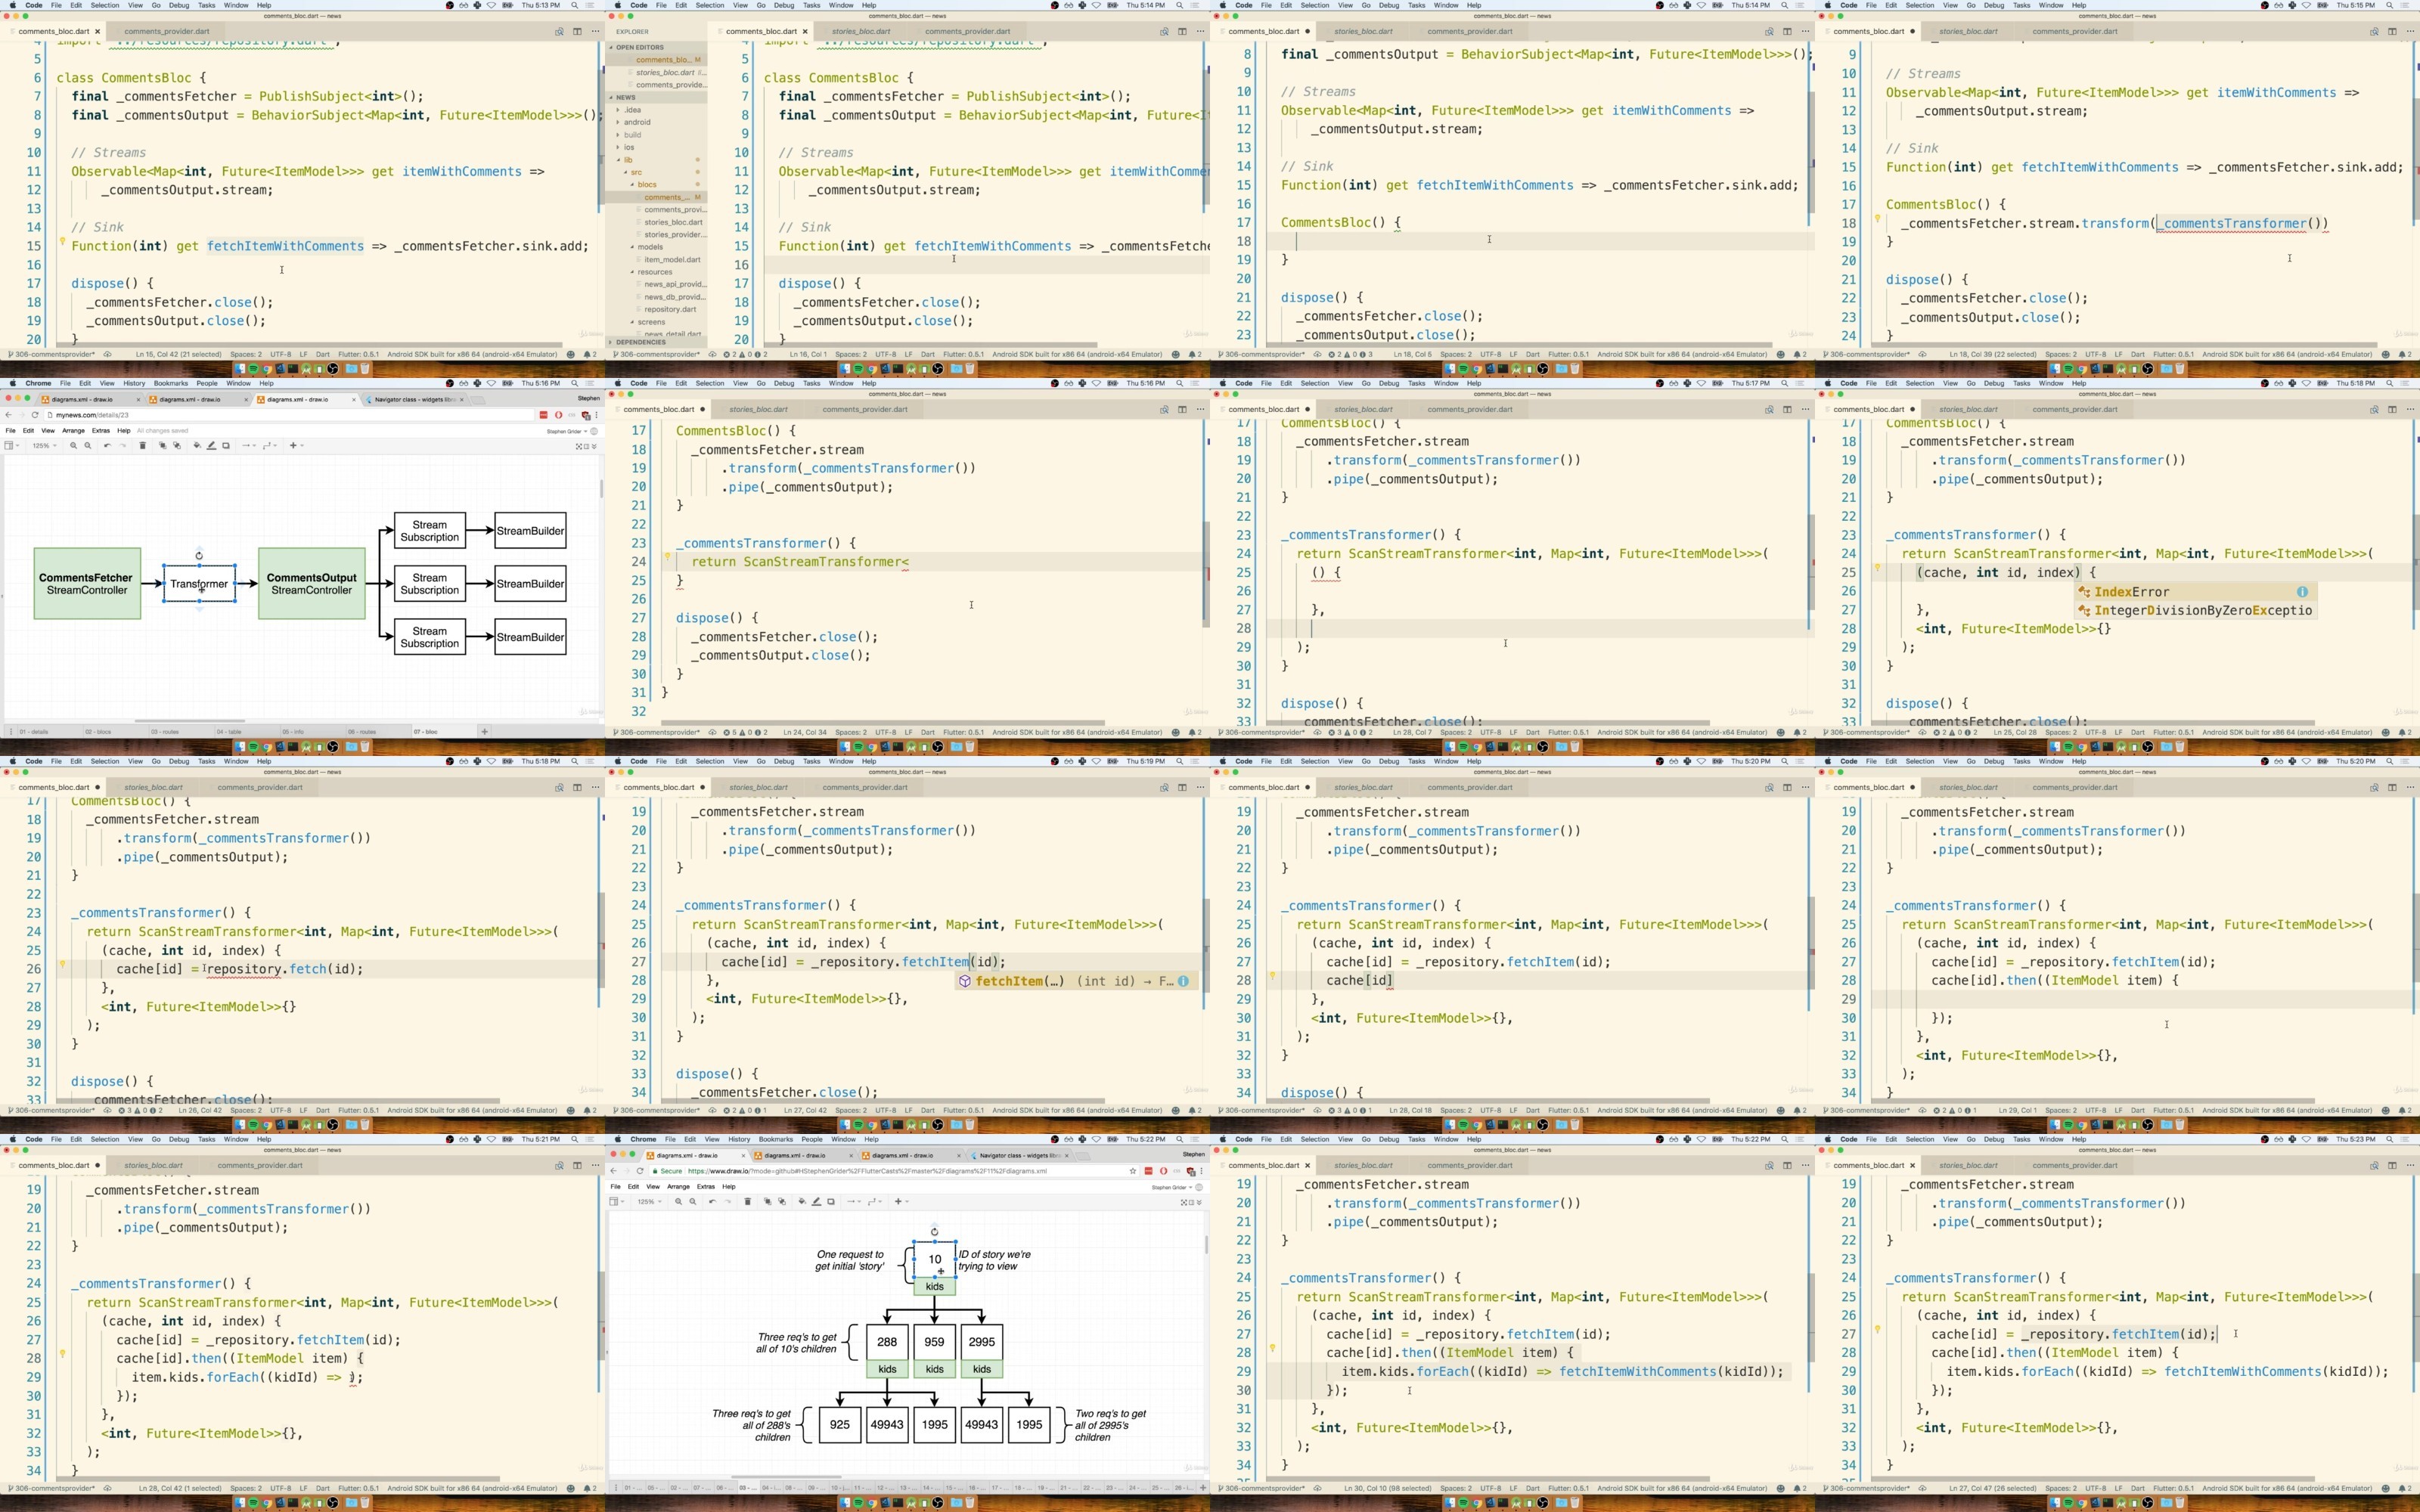Screen dimensions: 2420x1512
Task: Zoom out button, Transformer diagram draw.io toolbar
Action: (88, 446)
